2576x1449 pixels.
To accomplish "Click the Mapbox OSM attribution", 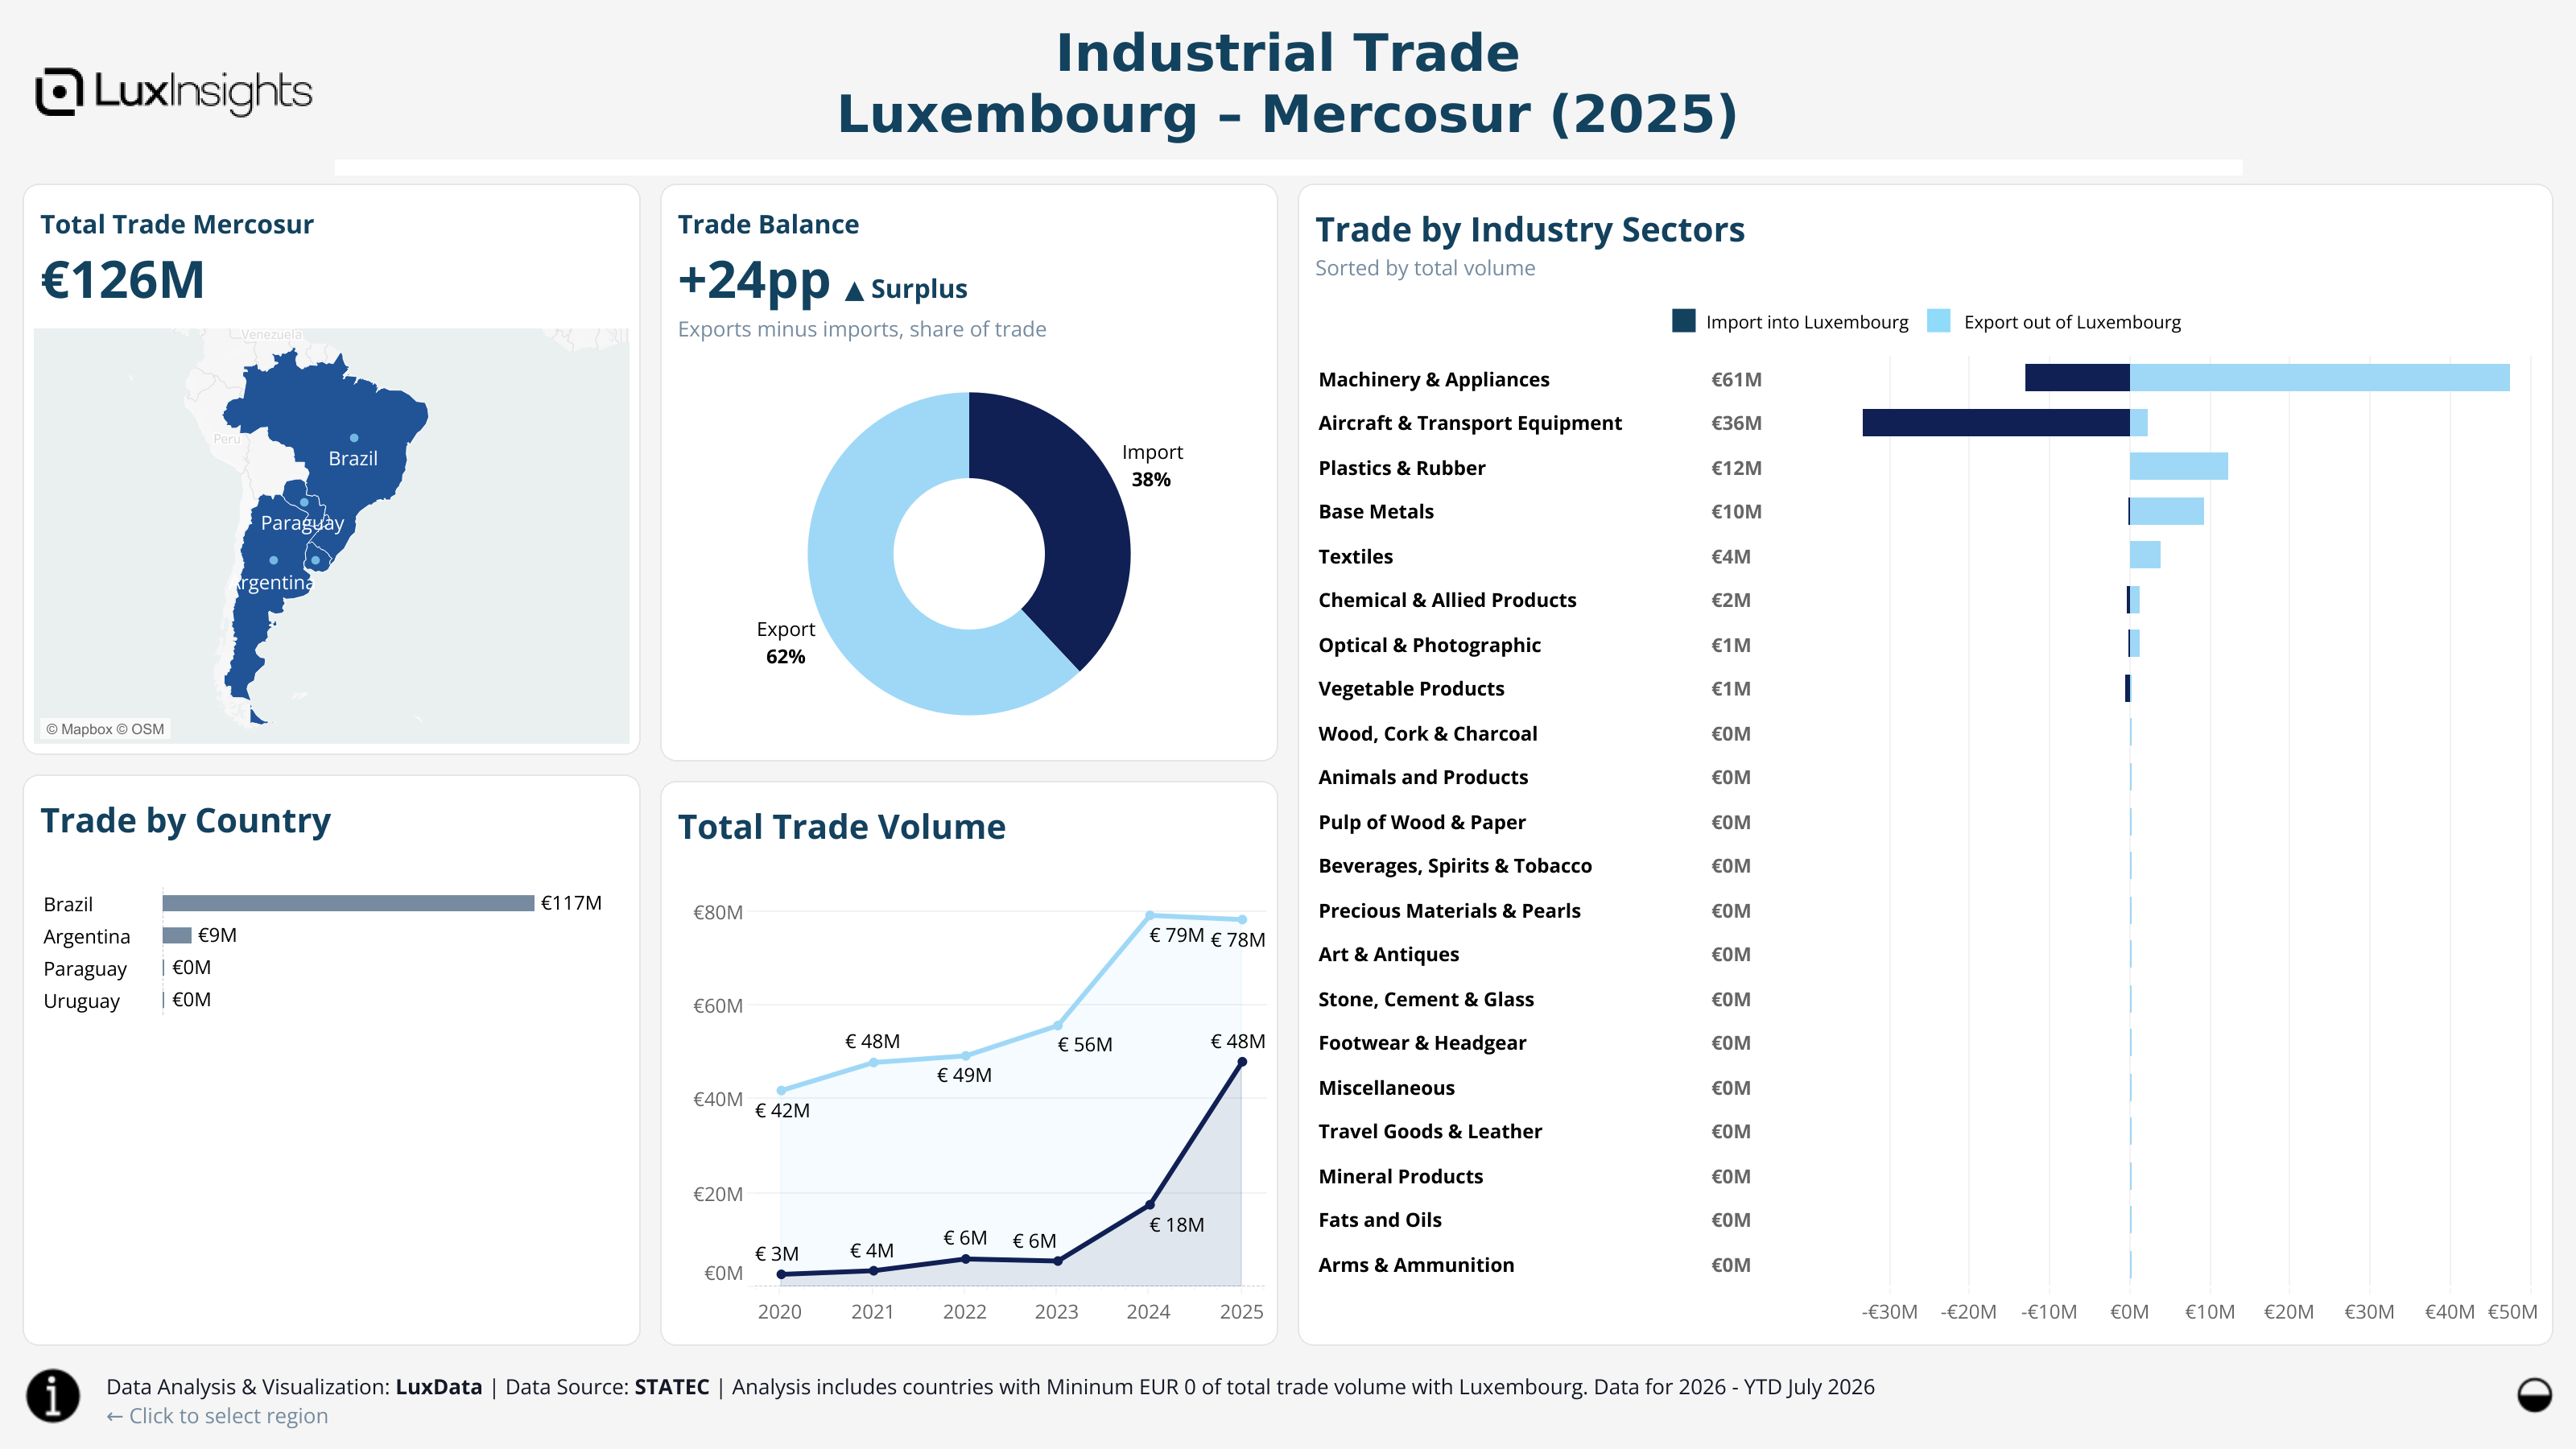I will [x=105, y=729].
